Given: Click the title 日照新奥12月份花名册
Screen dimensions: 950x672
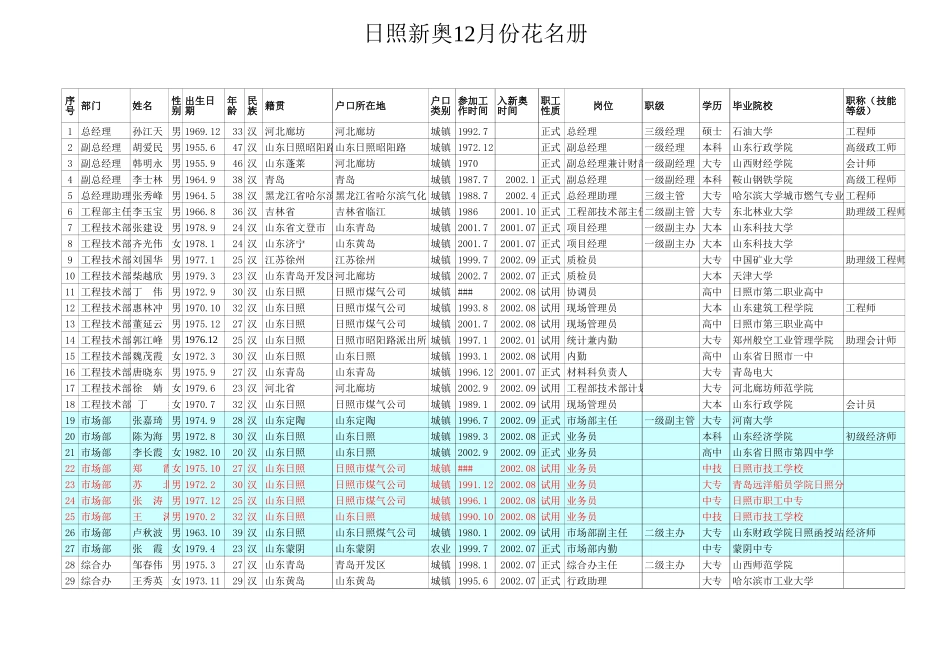Looking at the screenshot, I should pos(476,34).
